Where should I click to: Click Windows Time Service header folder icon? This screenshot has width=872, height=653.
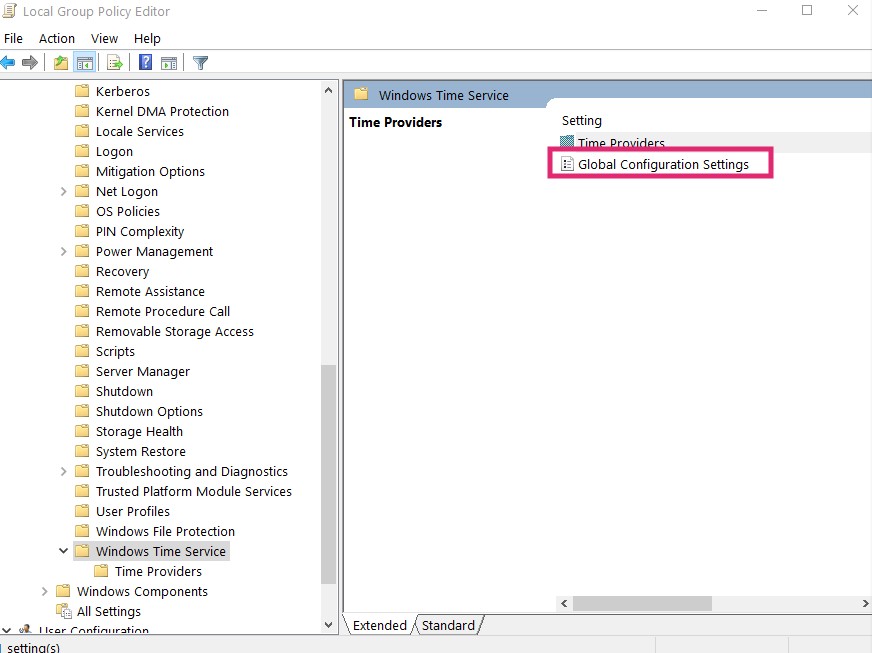pos(361,94)
